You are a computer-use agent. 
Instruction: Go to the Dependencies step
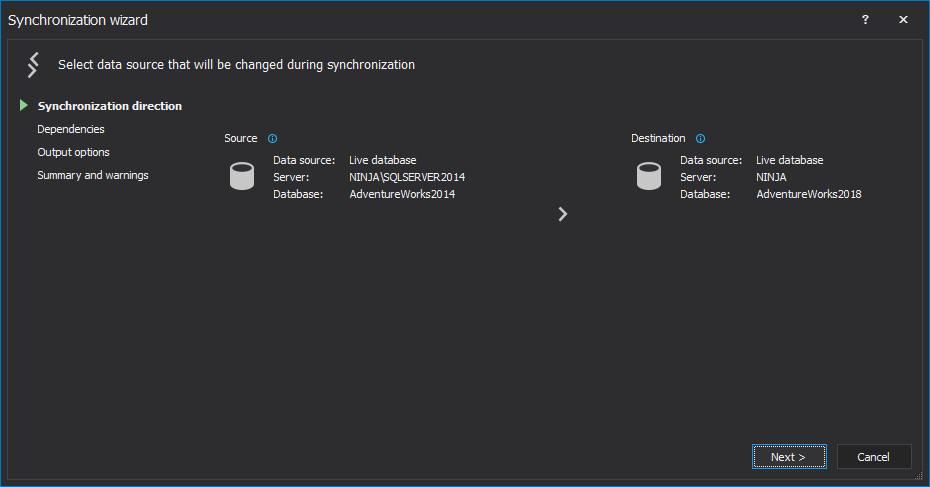pyautogui.click(x=71, y=129)
